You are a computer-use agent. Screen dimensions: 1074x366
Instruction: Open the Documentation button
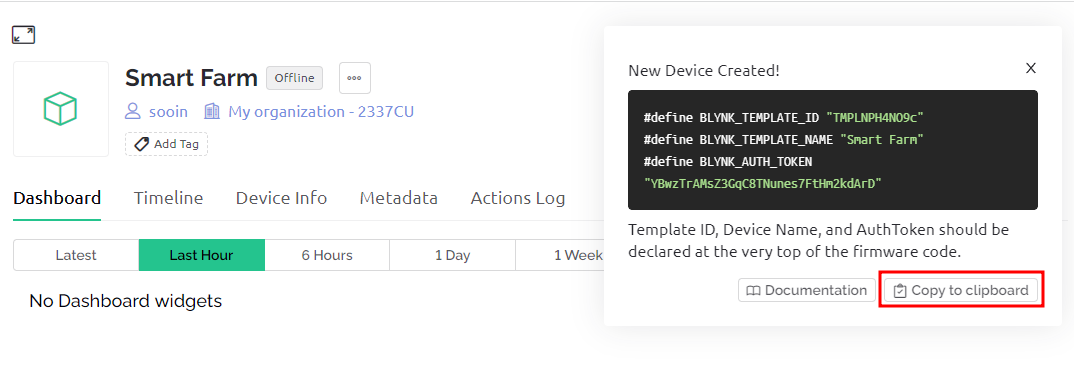pos(807,291)
